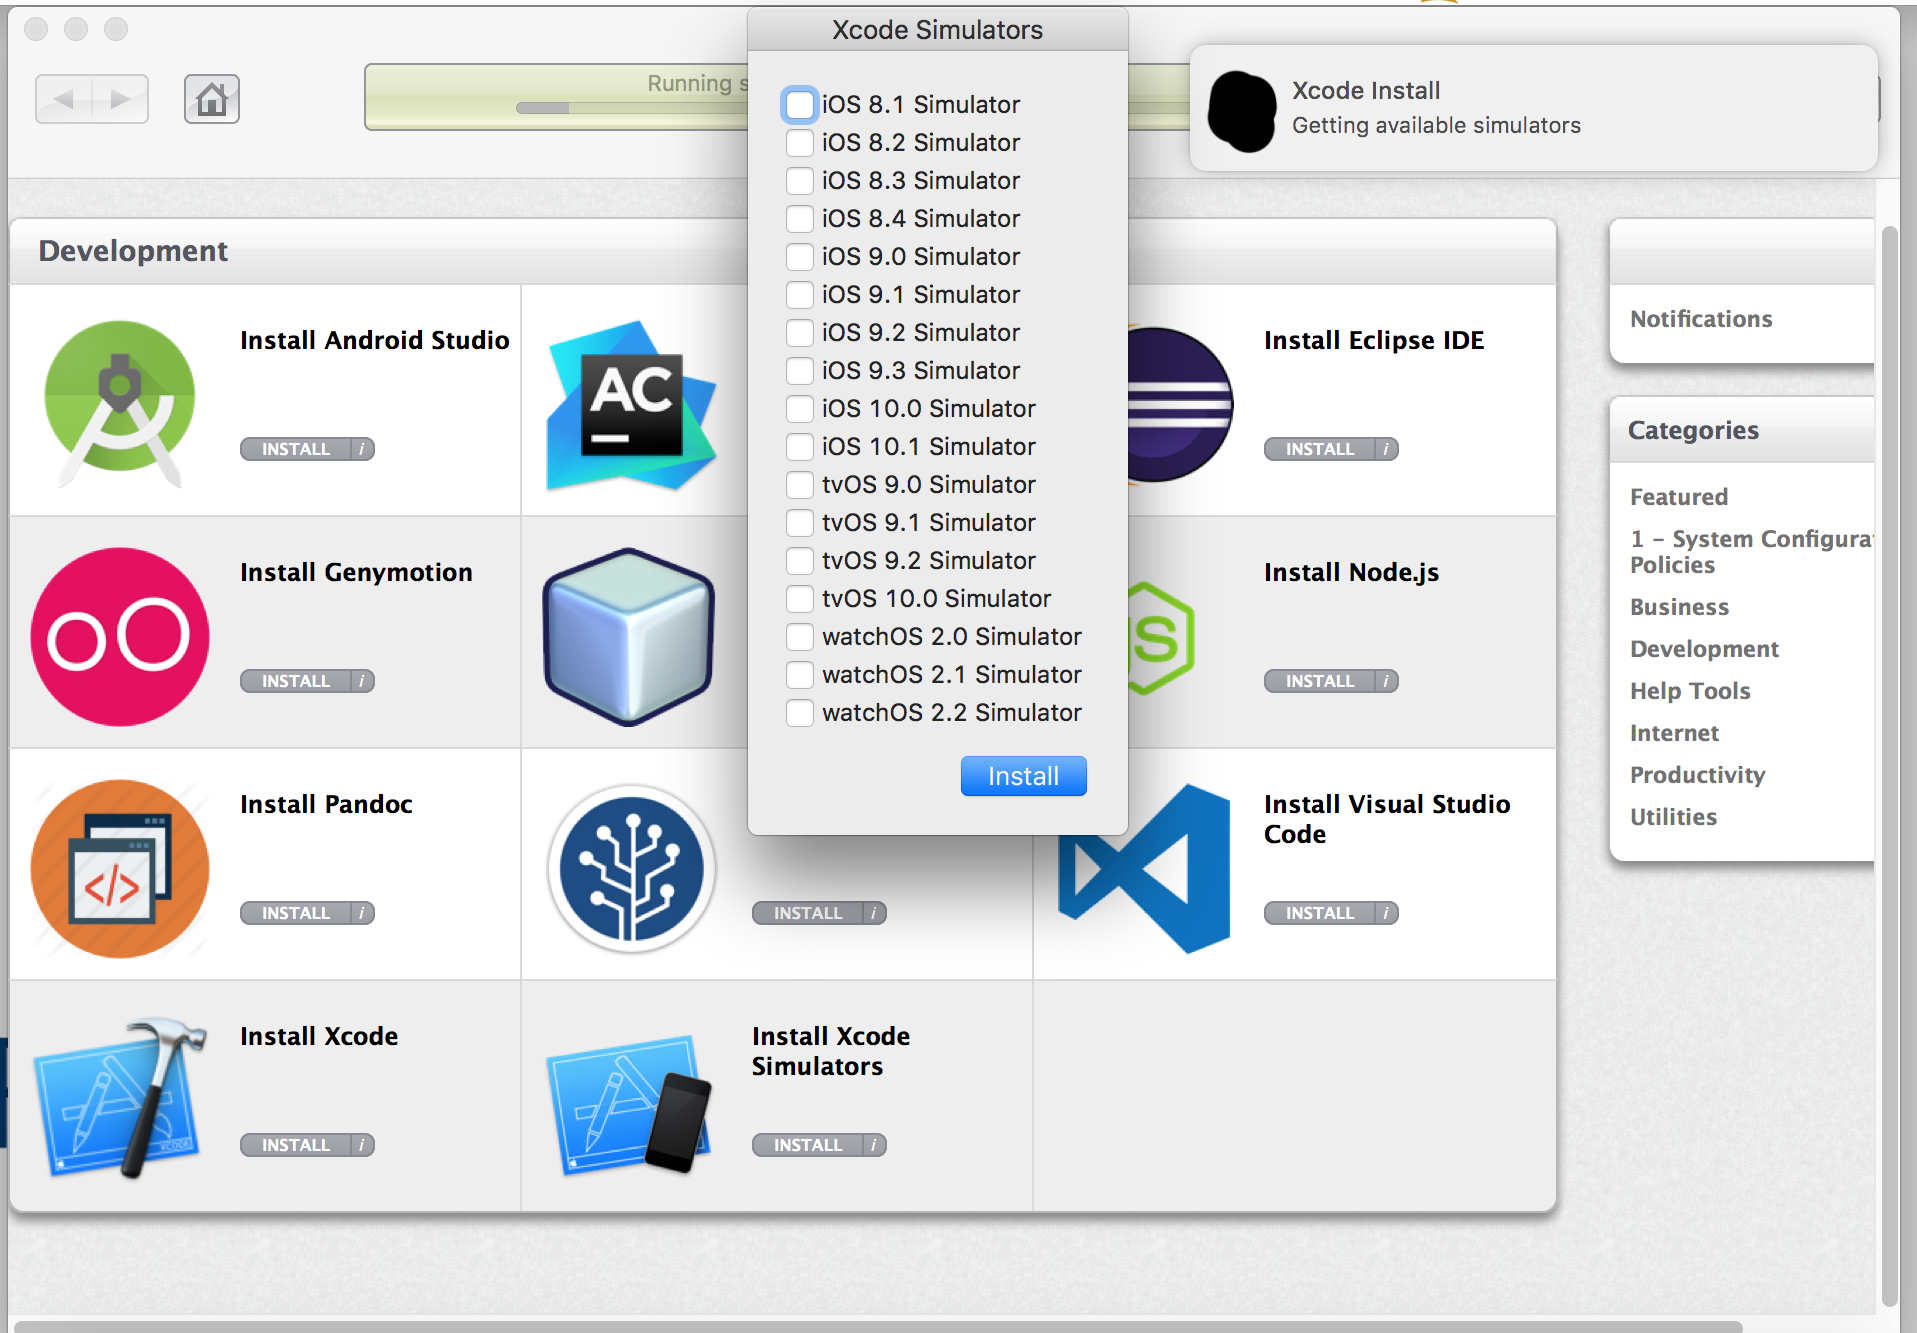Navigate forward with the right arrow
This screenshot has height=1333, width=1917.
[x=121, y=99]
